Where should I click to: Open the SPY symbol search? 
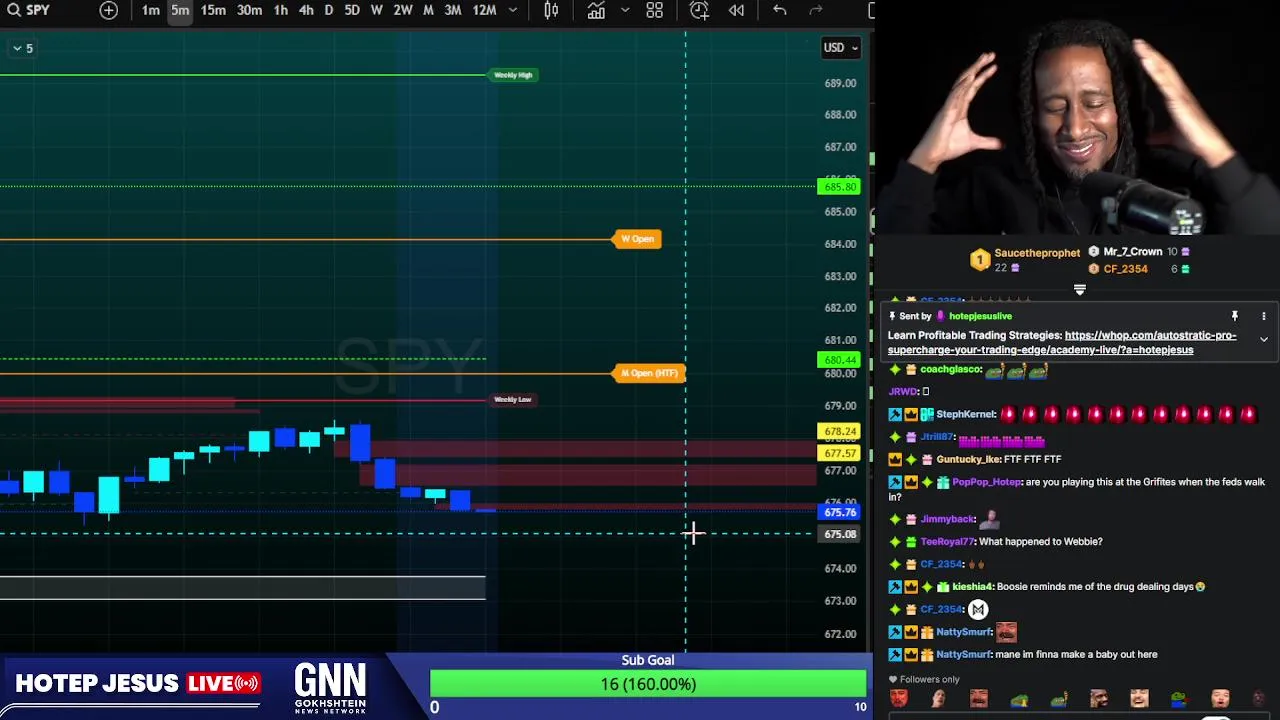coord(28,10)
